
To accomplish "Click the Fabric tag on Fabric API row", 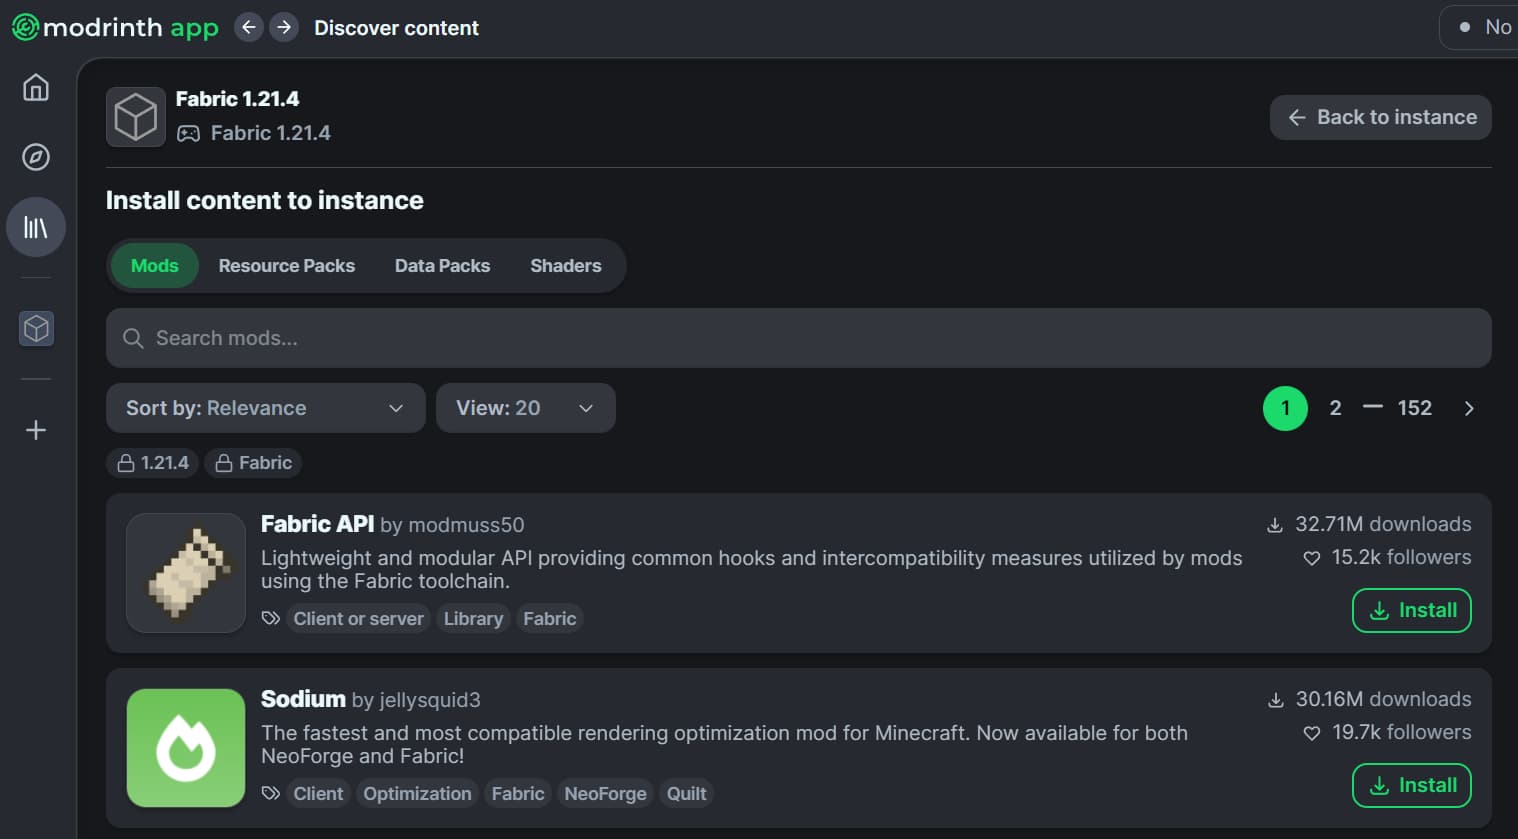I will coord(550,619).
